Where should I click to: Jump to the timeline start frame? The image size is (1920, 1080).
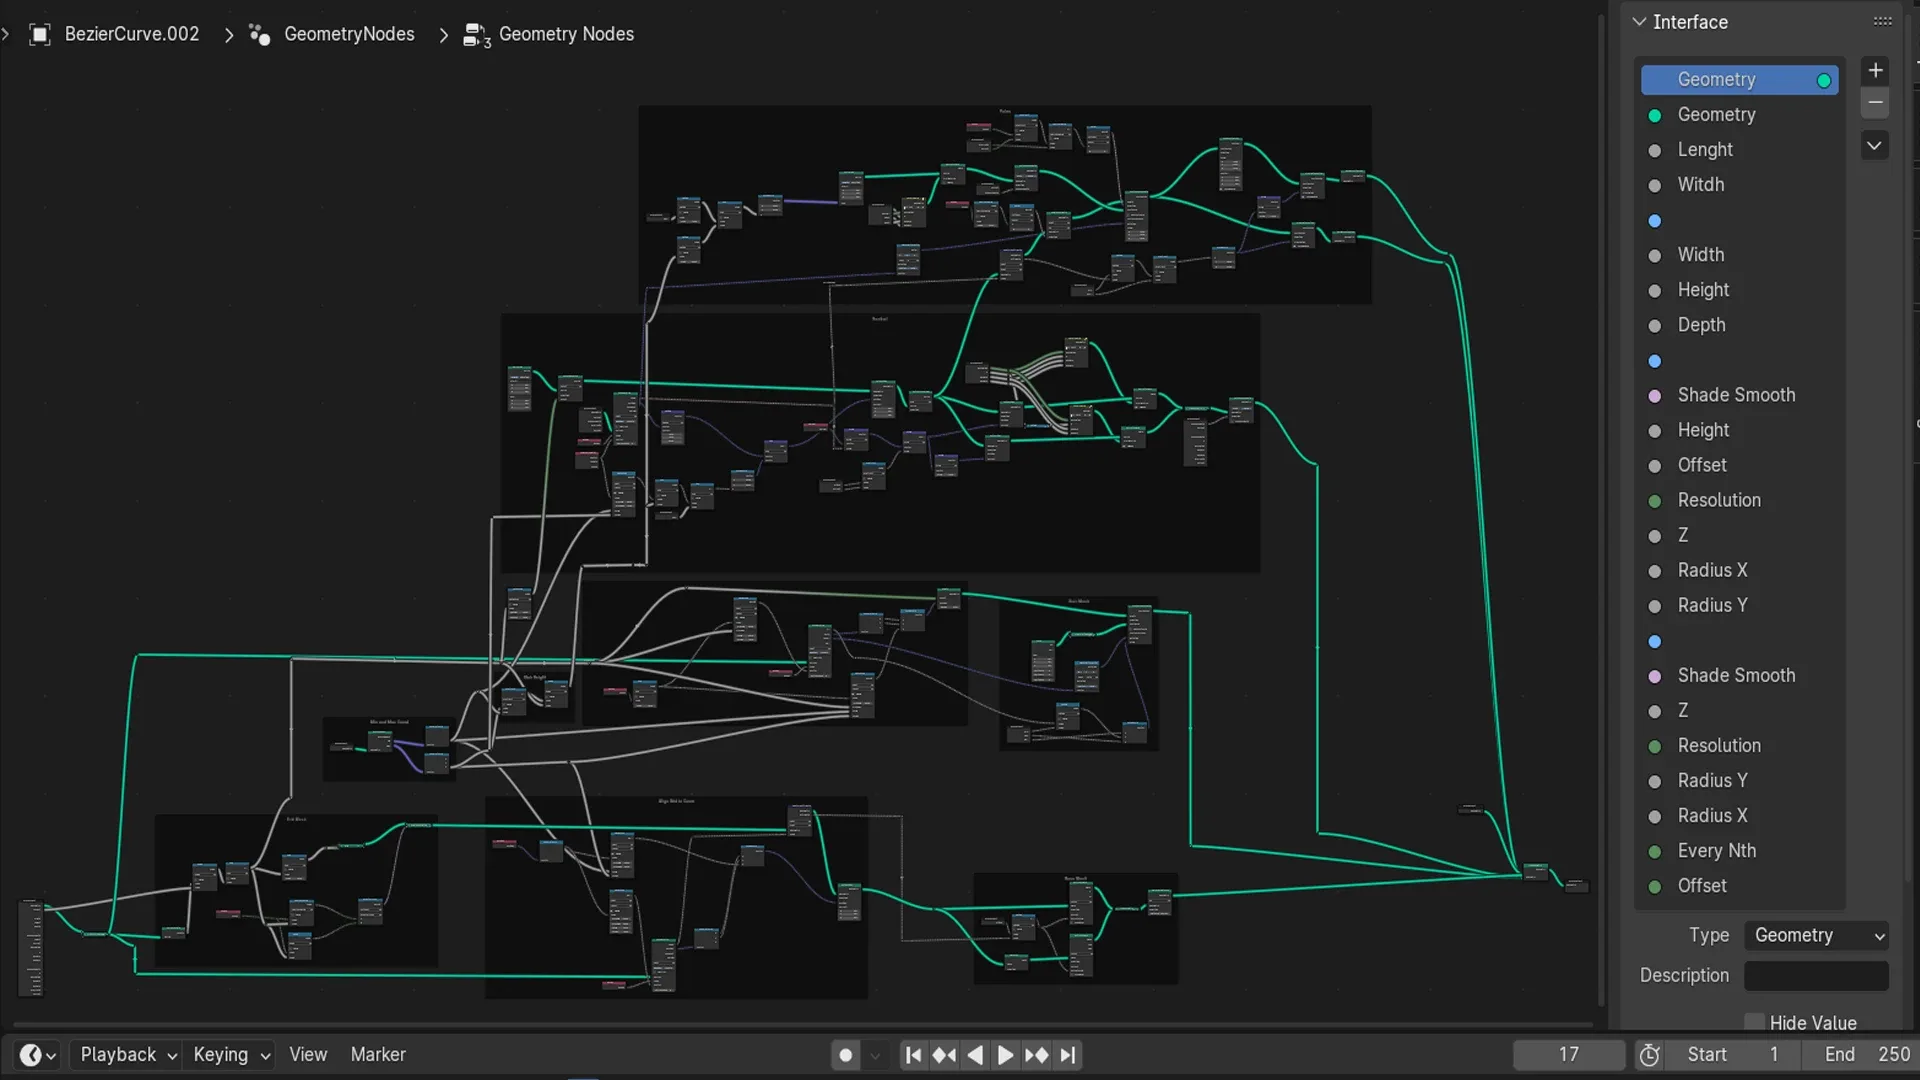[913, 1055]
